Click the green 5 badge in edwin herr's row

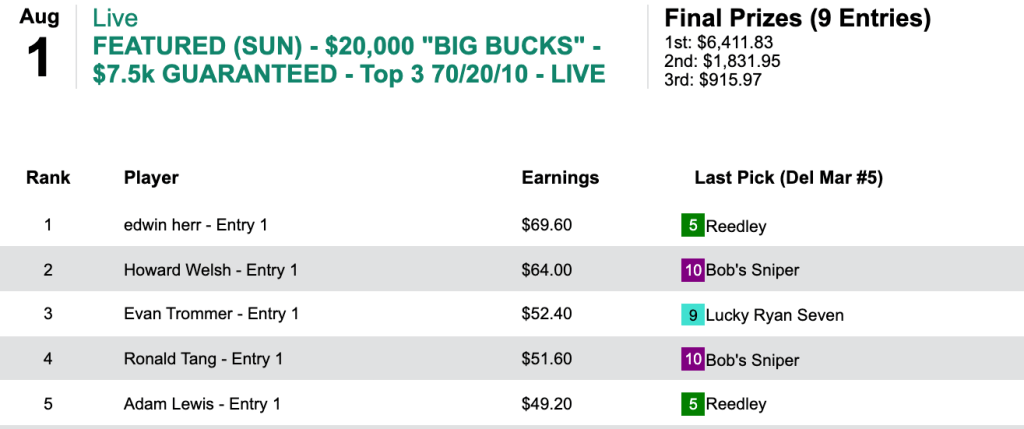click(x=692, y=225)
